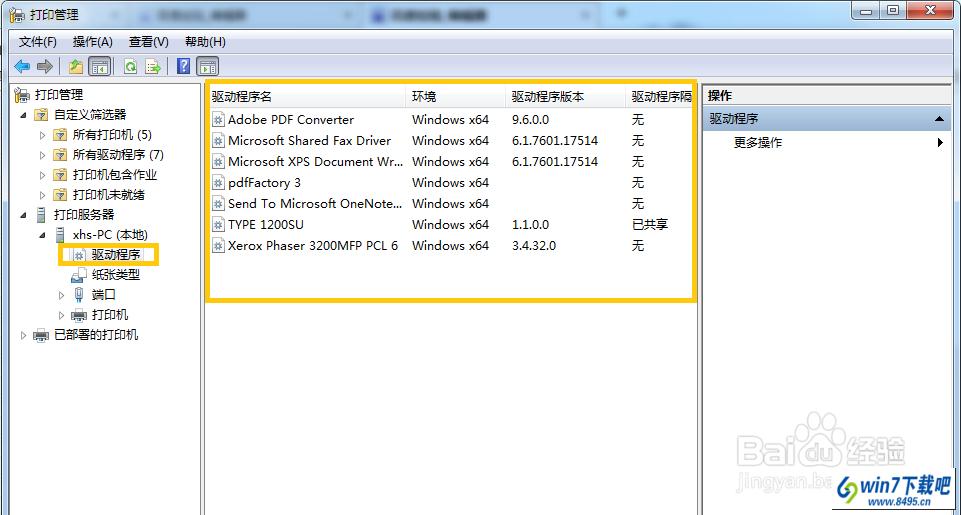Click the 操作 pane header

827,96
